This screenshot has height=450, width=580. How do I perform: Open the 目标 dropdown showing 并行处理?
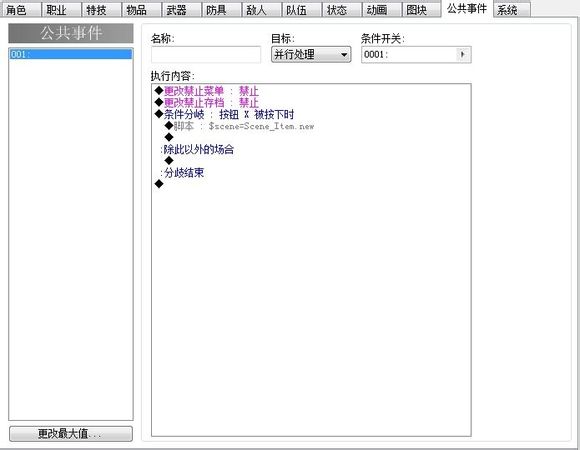pos(311,54)
